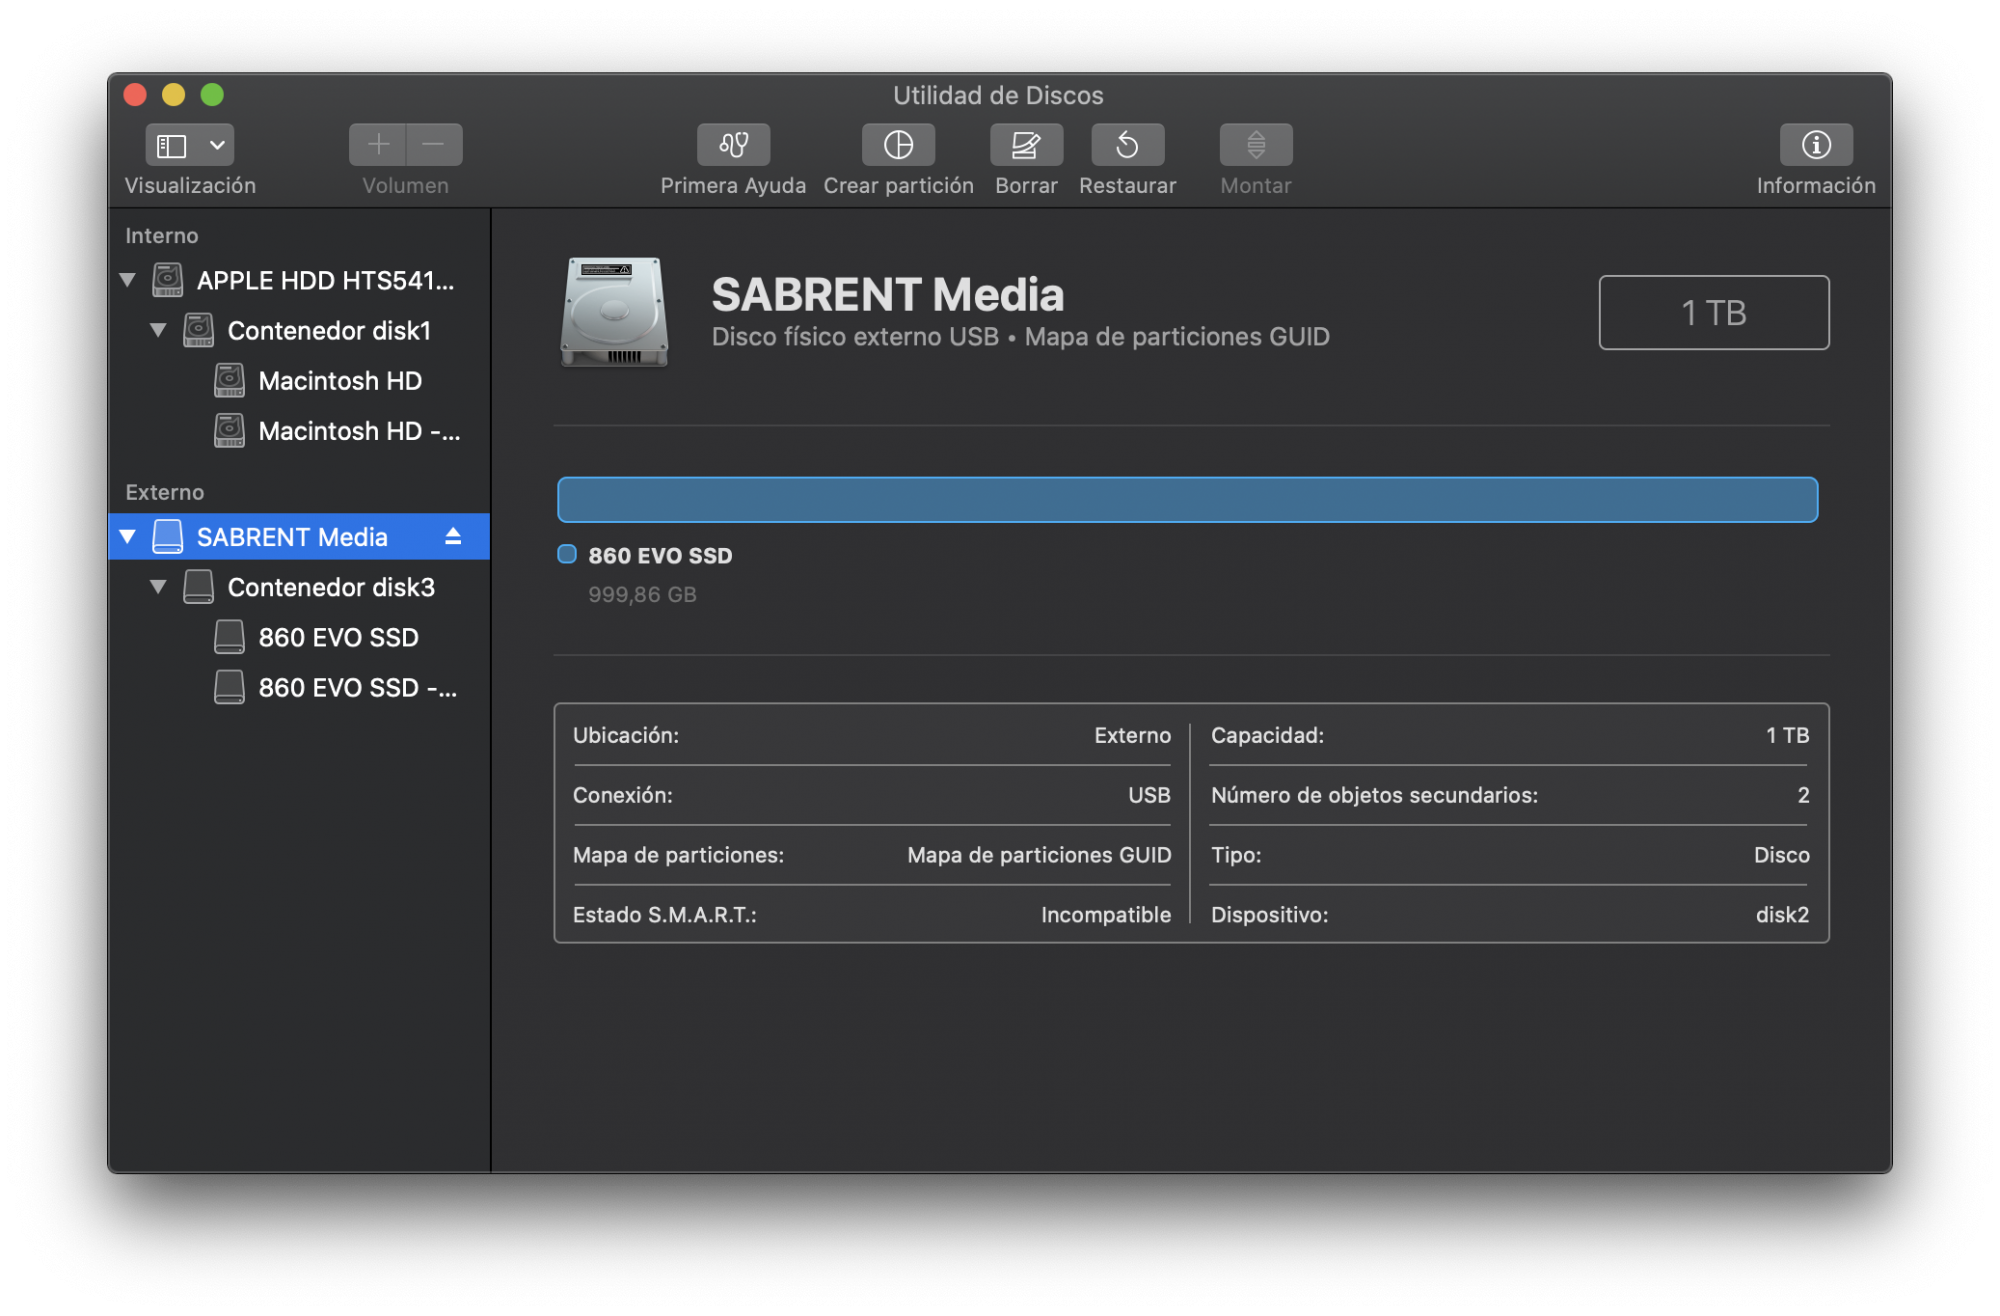Collapse the Contenedor disk1 triangle
The image size is (2000, 1316).
pyautogui.click(x=158, y=330)
